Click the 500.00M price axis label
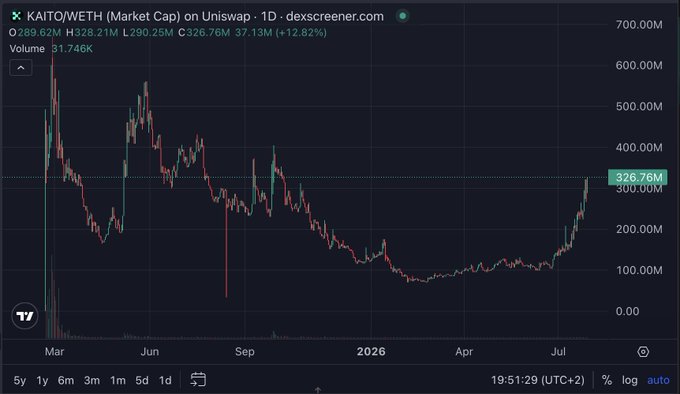680x394 pixels. point(639,107)
